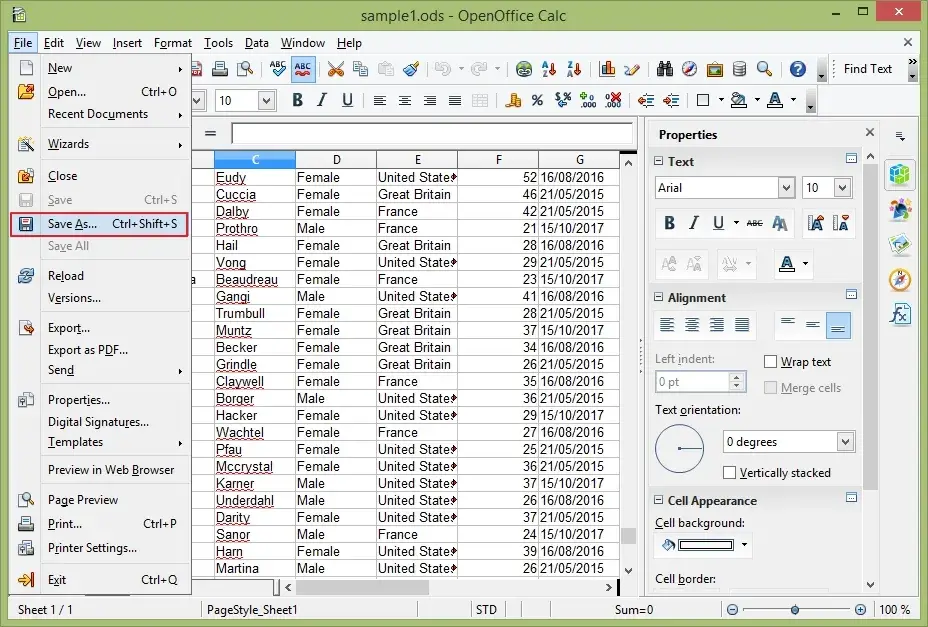
Task: Click the Format Paintbrush icon
Action: click(x=411, y=69)
